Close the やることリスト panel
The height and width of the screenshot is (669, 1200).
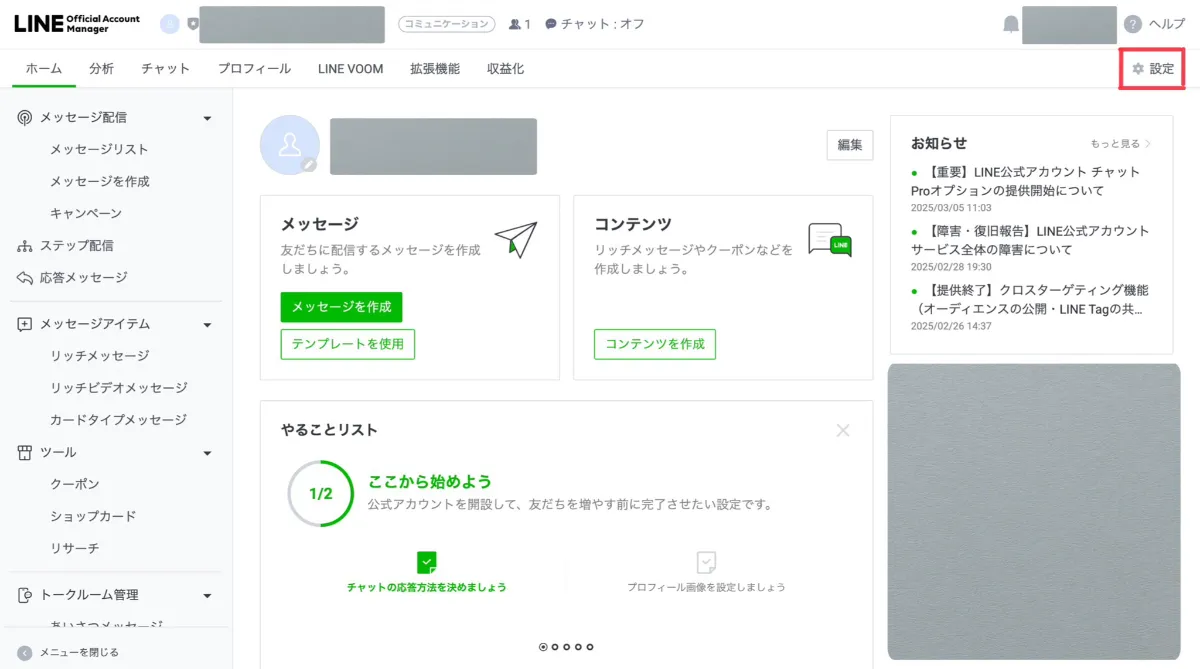pyautogui.click(x=843, y=429)
